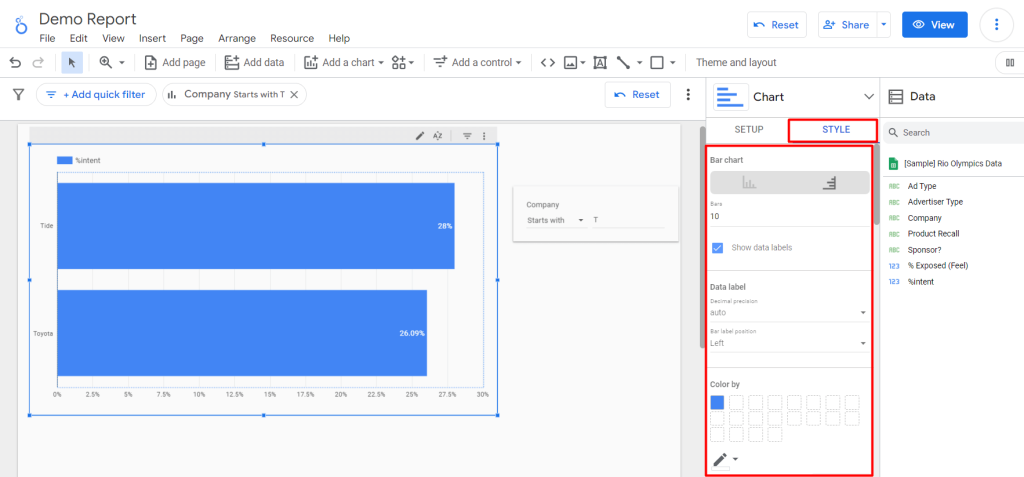Open the line type dropdown arrow
The width and height of the screenshot is (1024, 477).
coord(640,63)
